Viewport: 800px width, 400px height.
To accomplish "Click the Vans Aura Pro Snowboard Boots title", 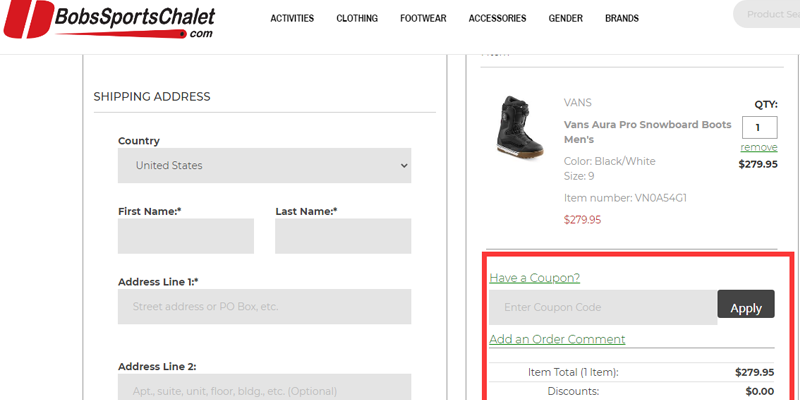I will pos(647,132).
